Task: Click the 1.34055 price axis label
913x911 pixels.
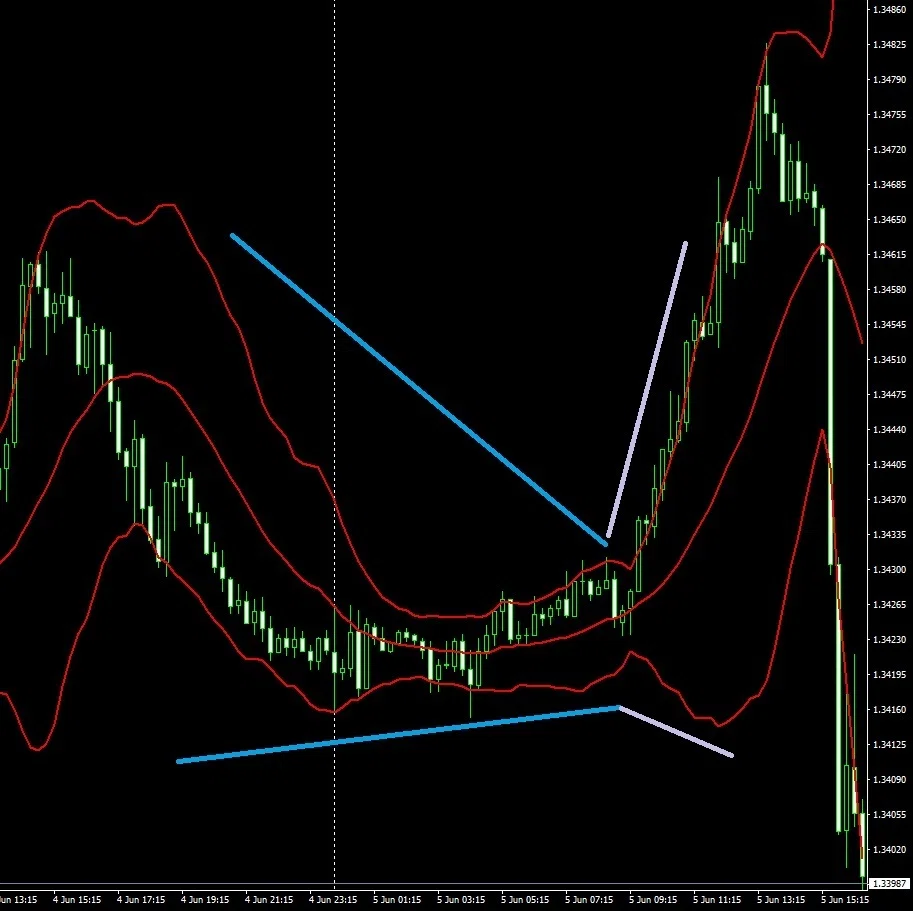Action: point(889,814)
